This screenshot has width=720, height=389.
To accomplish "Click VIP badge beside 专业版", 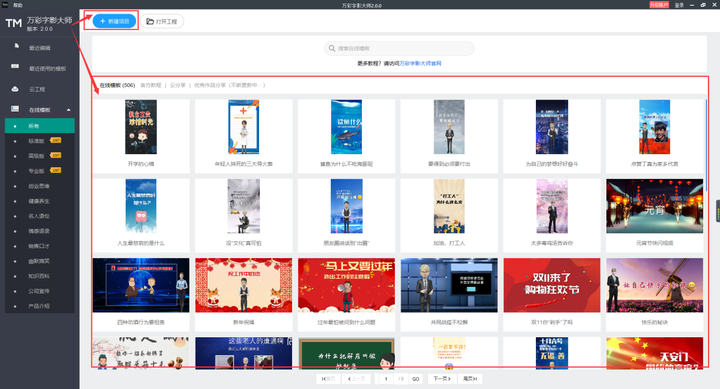I will click(x=56, y=170).
